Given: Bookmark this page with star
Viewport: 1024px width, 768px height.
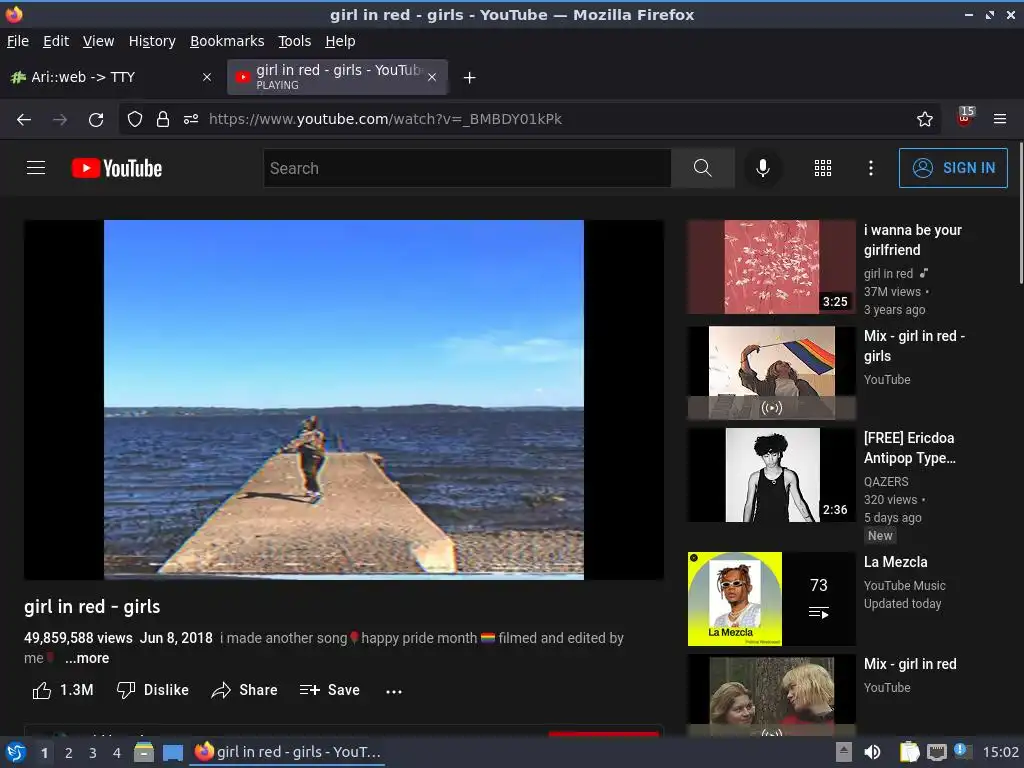Looking at the screenshot, I should pos(925,119).
